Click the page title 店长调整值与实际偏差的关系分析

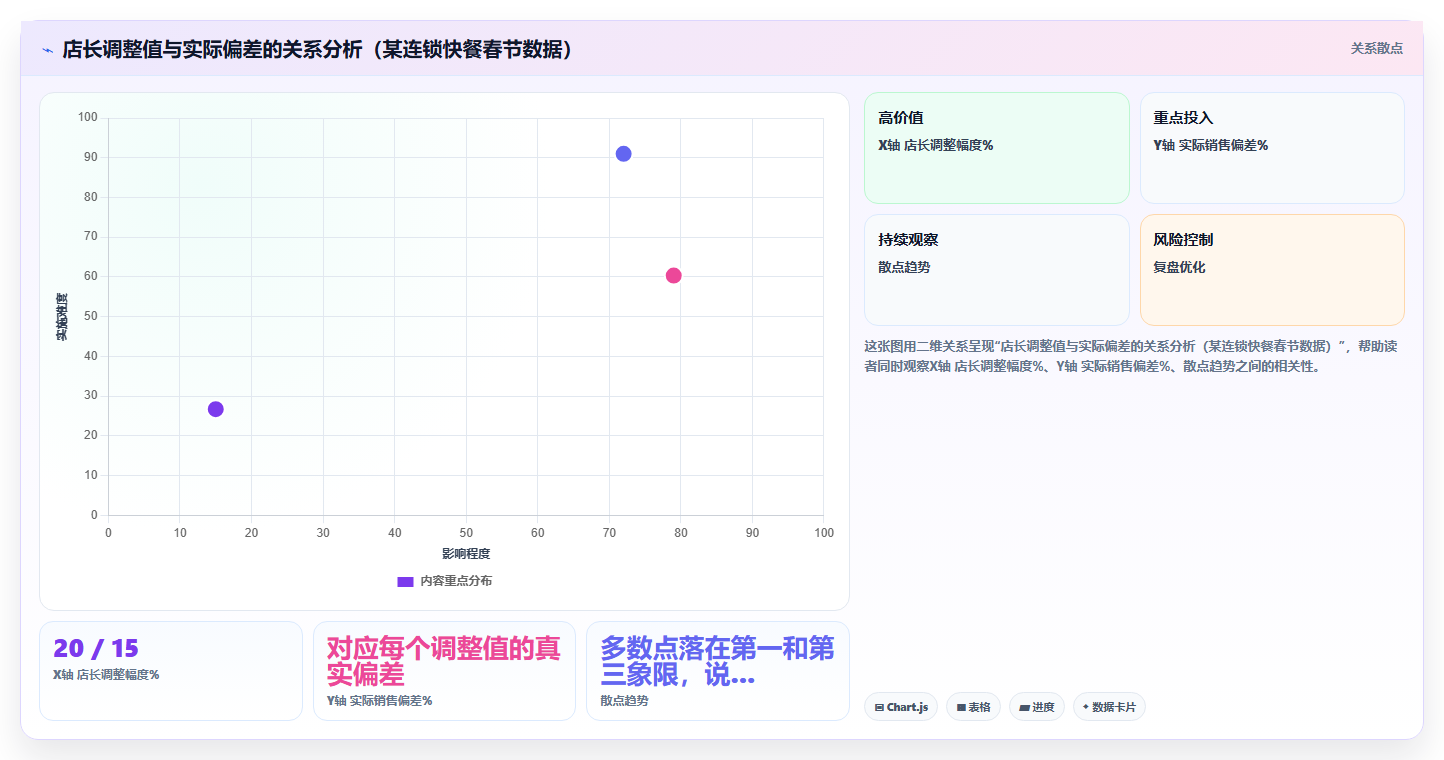click(319, 49)
